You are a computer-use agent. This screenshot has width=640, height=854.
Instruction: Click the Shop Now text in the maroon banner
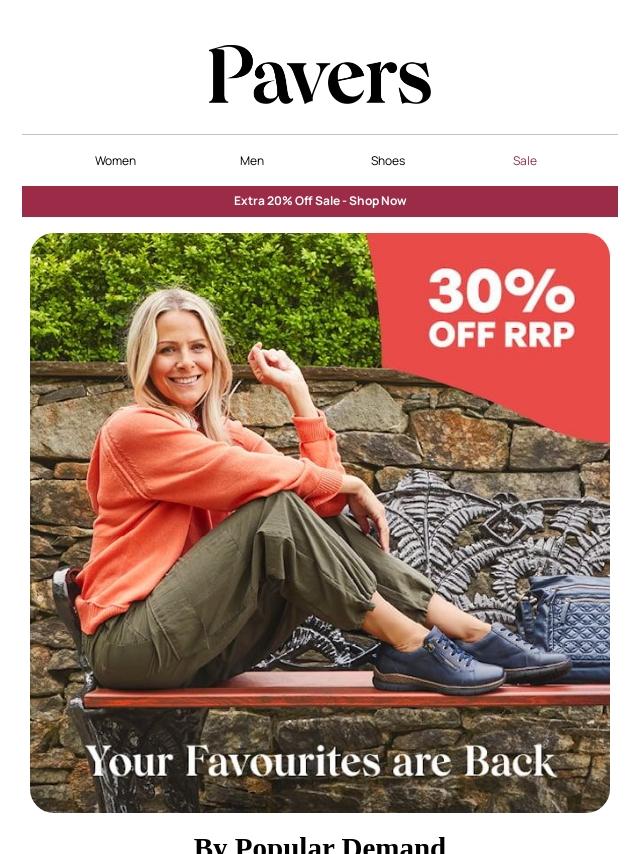coord(377,201)
